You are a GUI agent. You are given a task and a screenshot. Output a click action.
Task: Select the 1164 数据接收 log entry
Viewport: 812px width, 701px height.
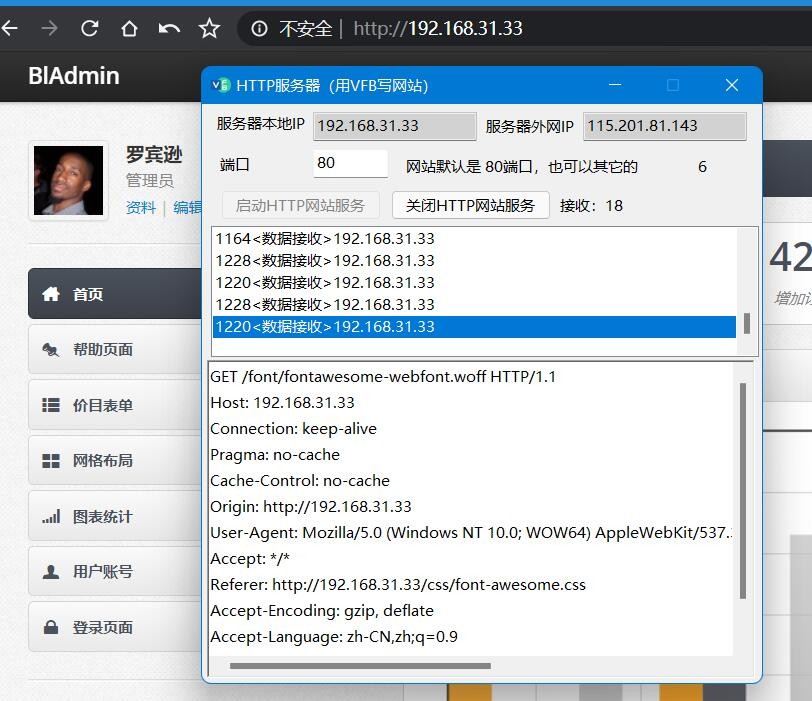pyautogui.click(x=325, y=239)
